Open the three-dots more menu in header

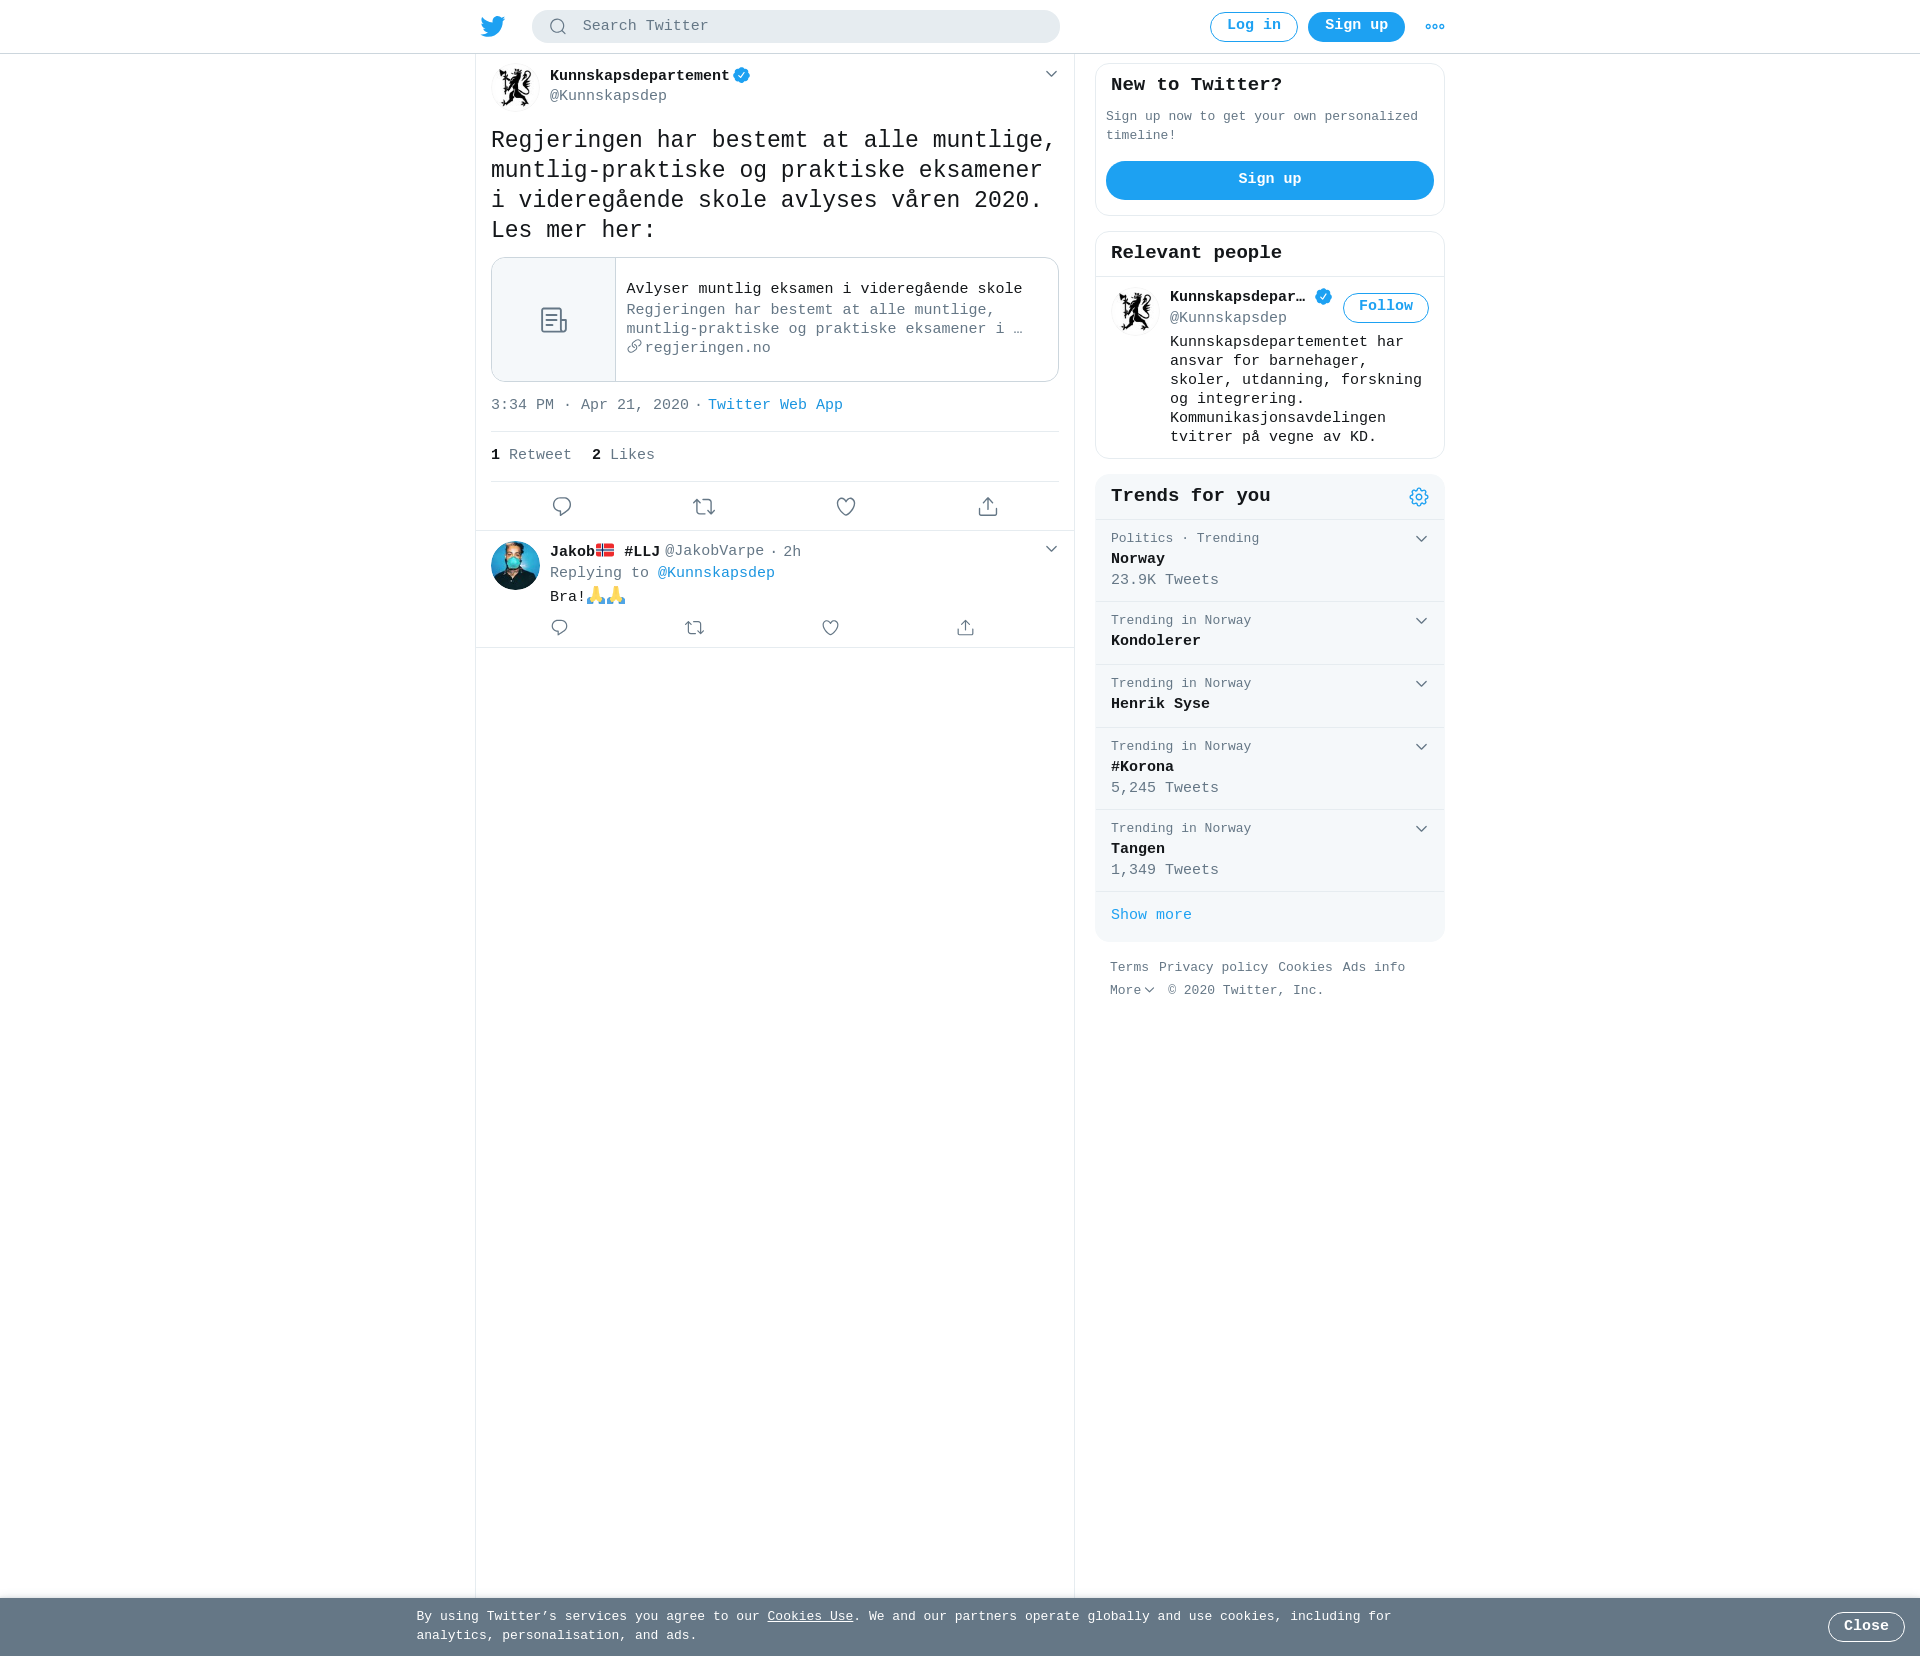(x=1435, y=27)
